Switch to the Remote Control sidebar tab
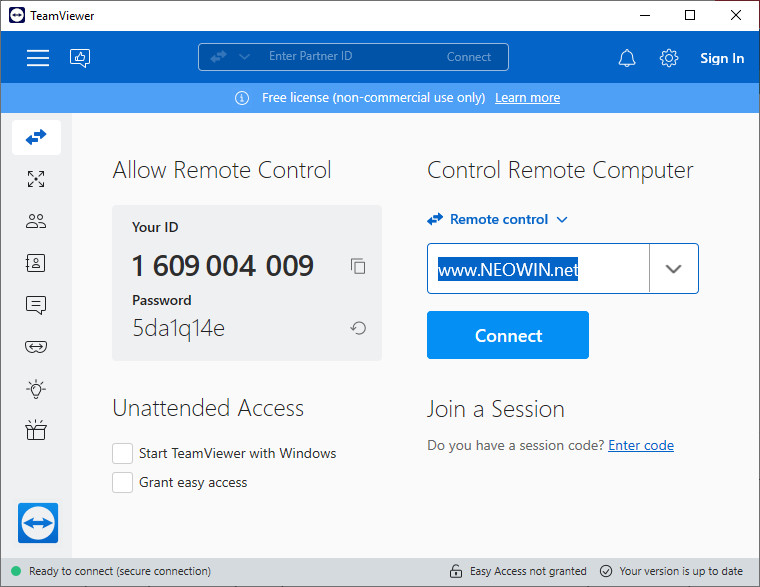 [x=36, y=137]
